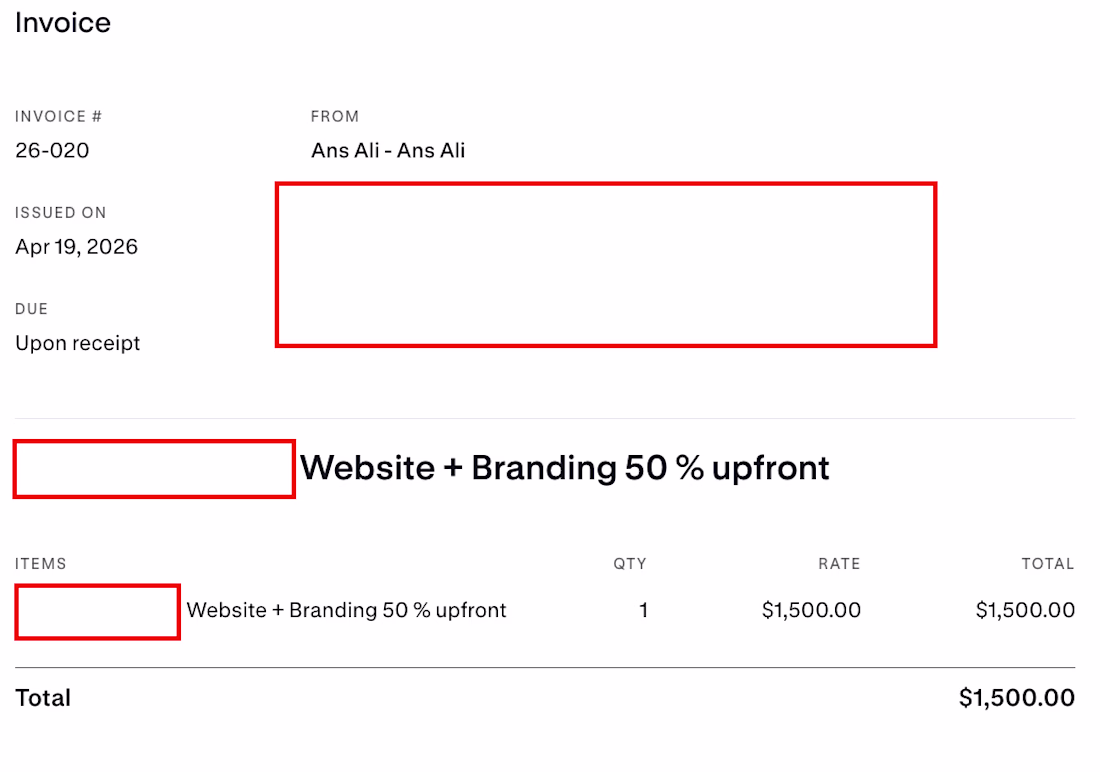Click the TOTAL column header
Image resolution: width=1100 pixels, height=772 pixels.
[1047, 564]
